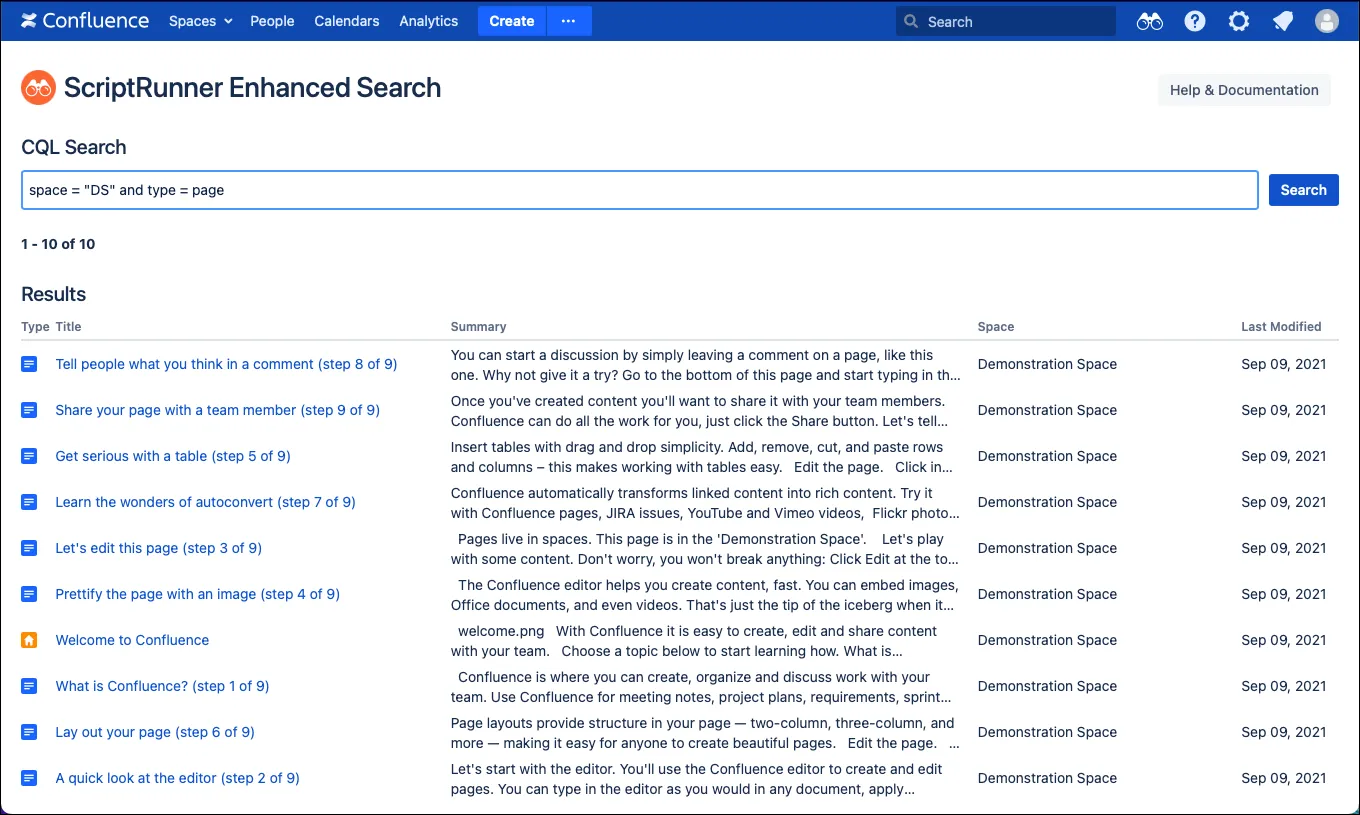Click page icon beside 'Prettify the page'
1360x815 pixels.
[29, 594]
